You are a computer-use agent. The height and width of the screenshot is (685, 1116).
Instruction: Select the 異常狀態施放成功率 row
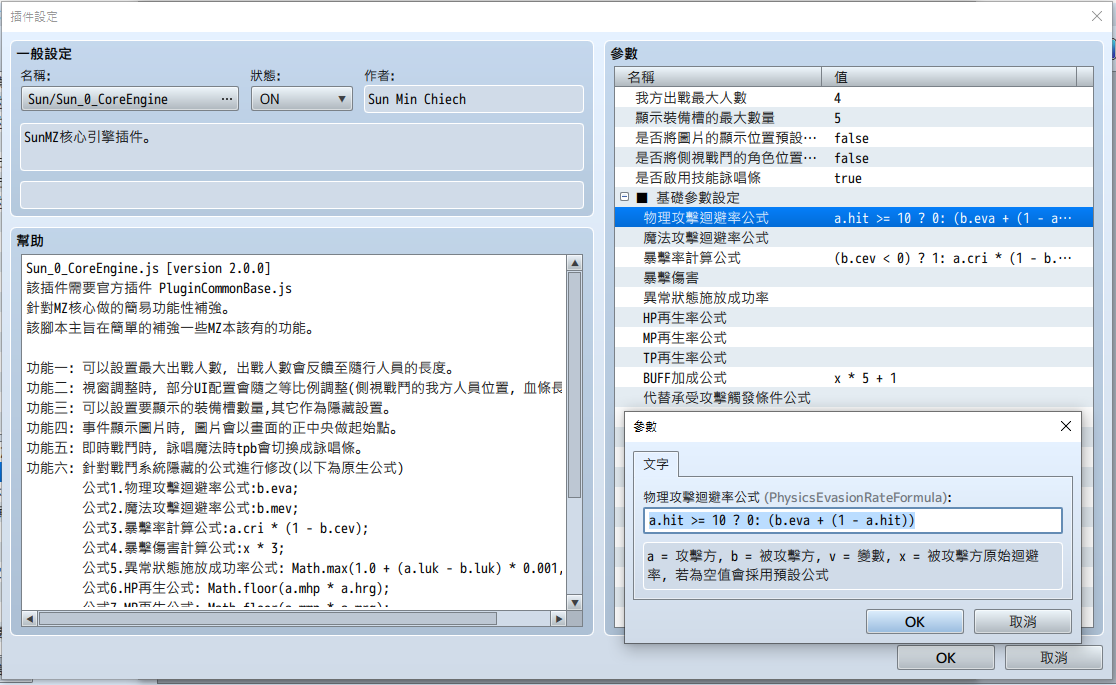pos(853,298)
